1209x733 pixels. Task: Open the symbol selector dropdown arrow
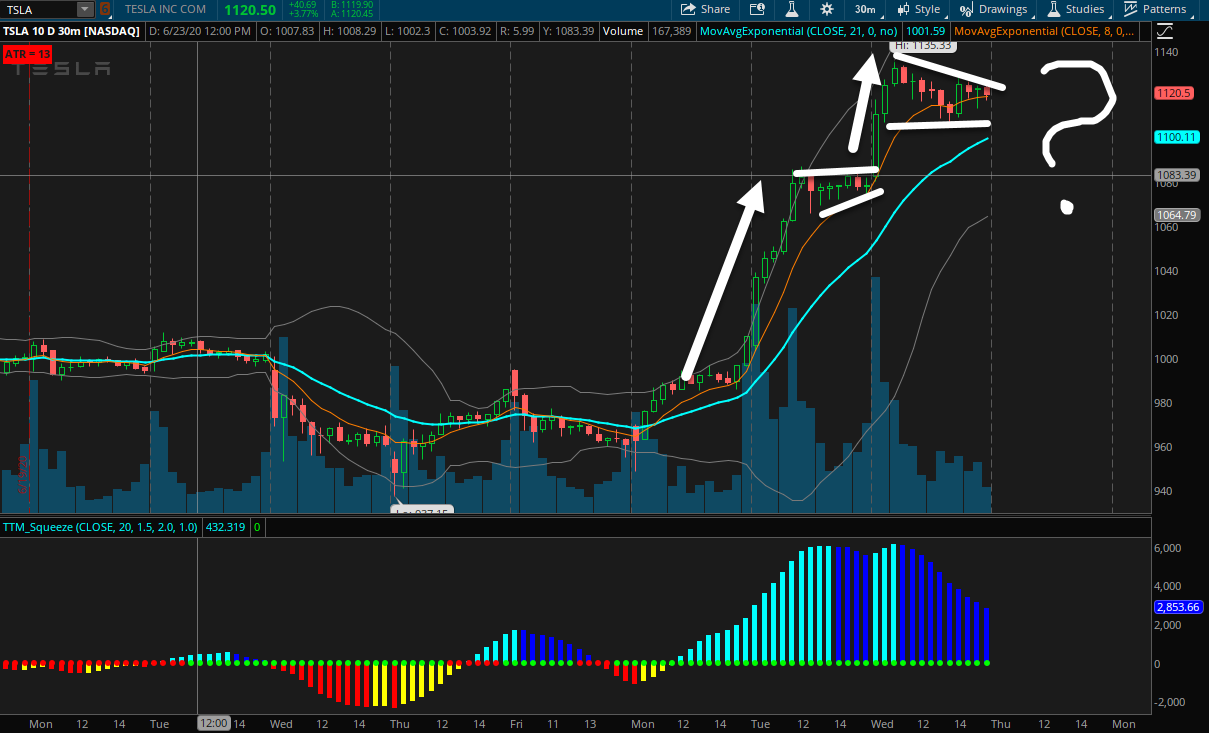tap(84, 9)
